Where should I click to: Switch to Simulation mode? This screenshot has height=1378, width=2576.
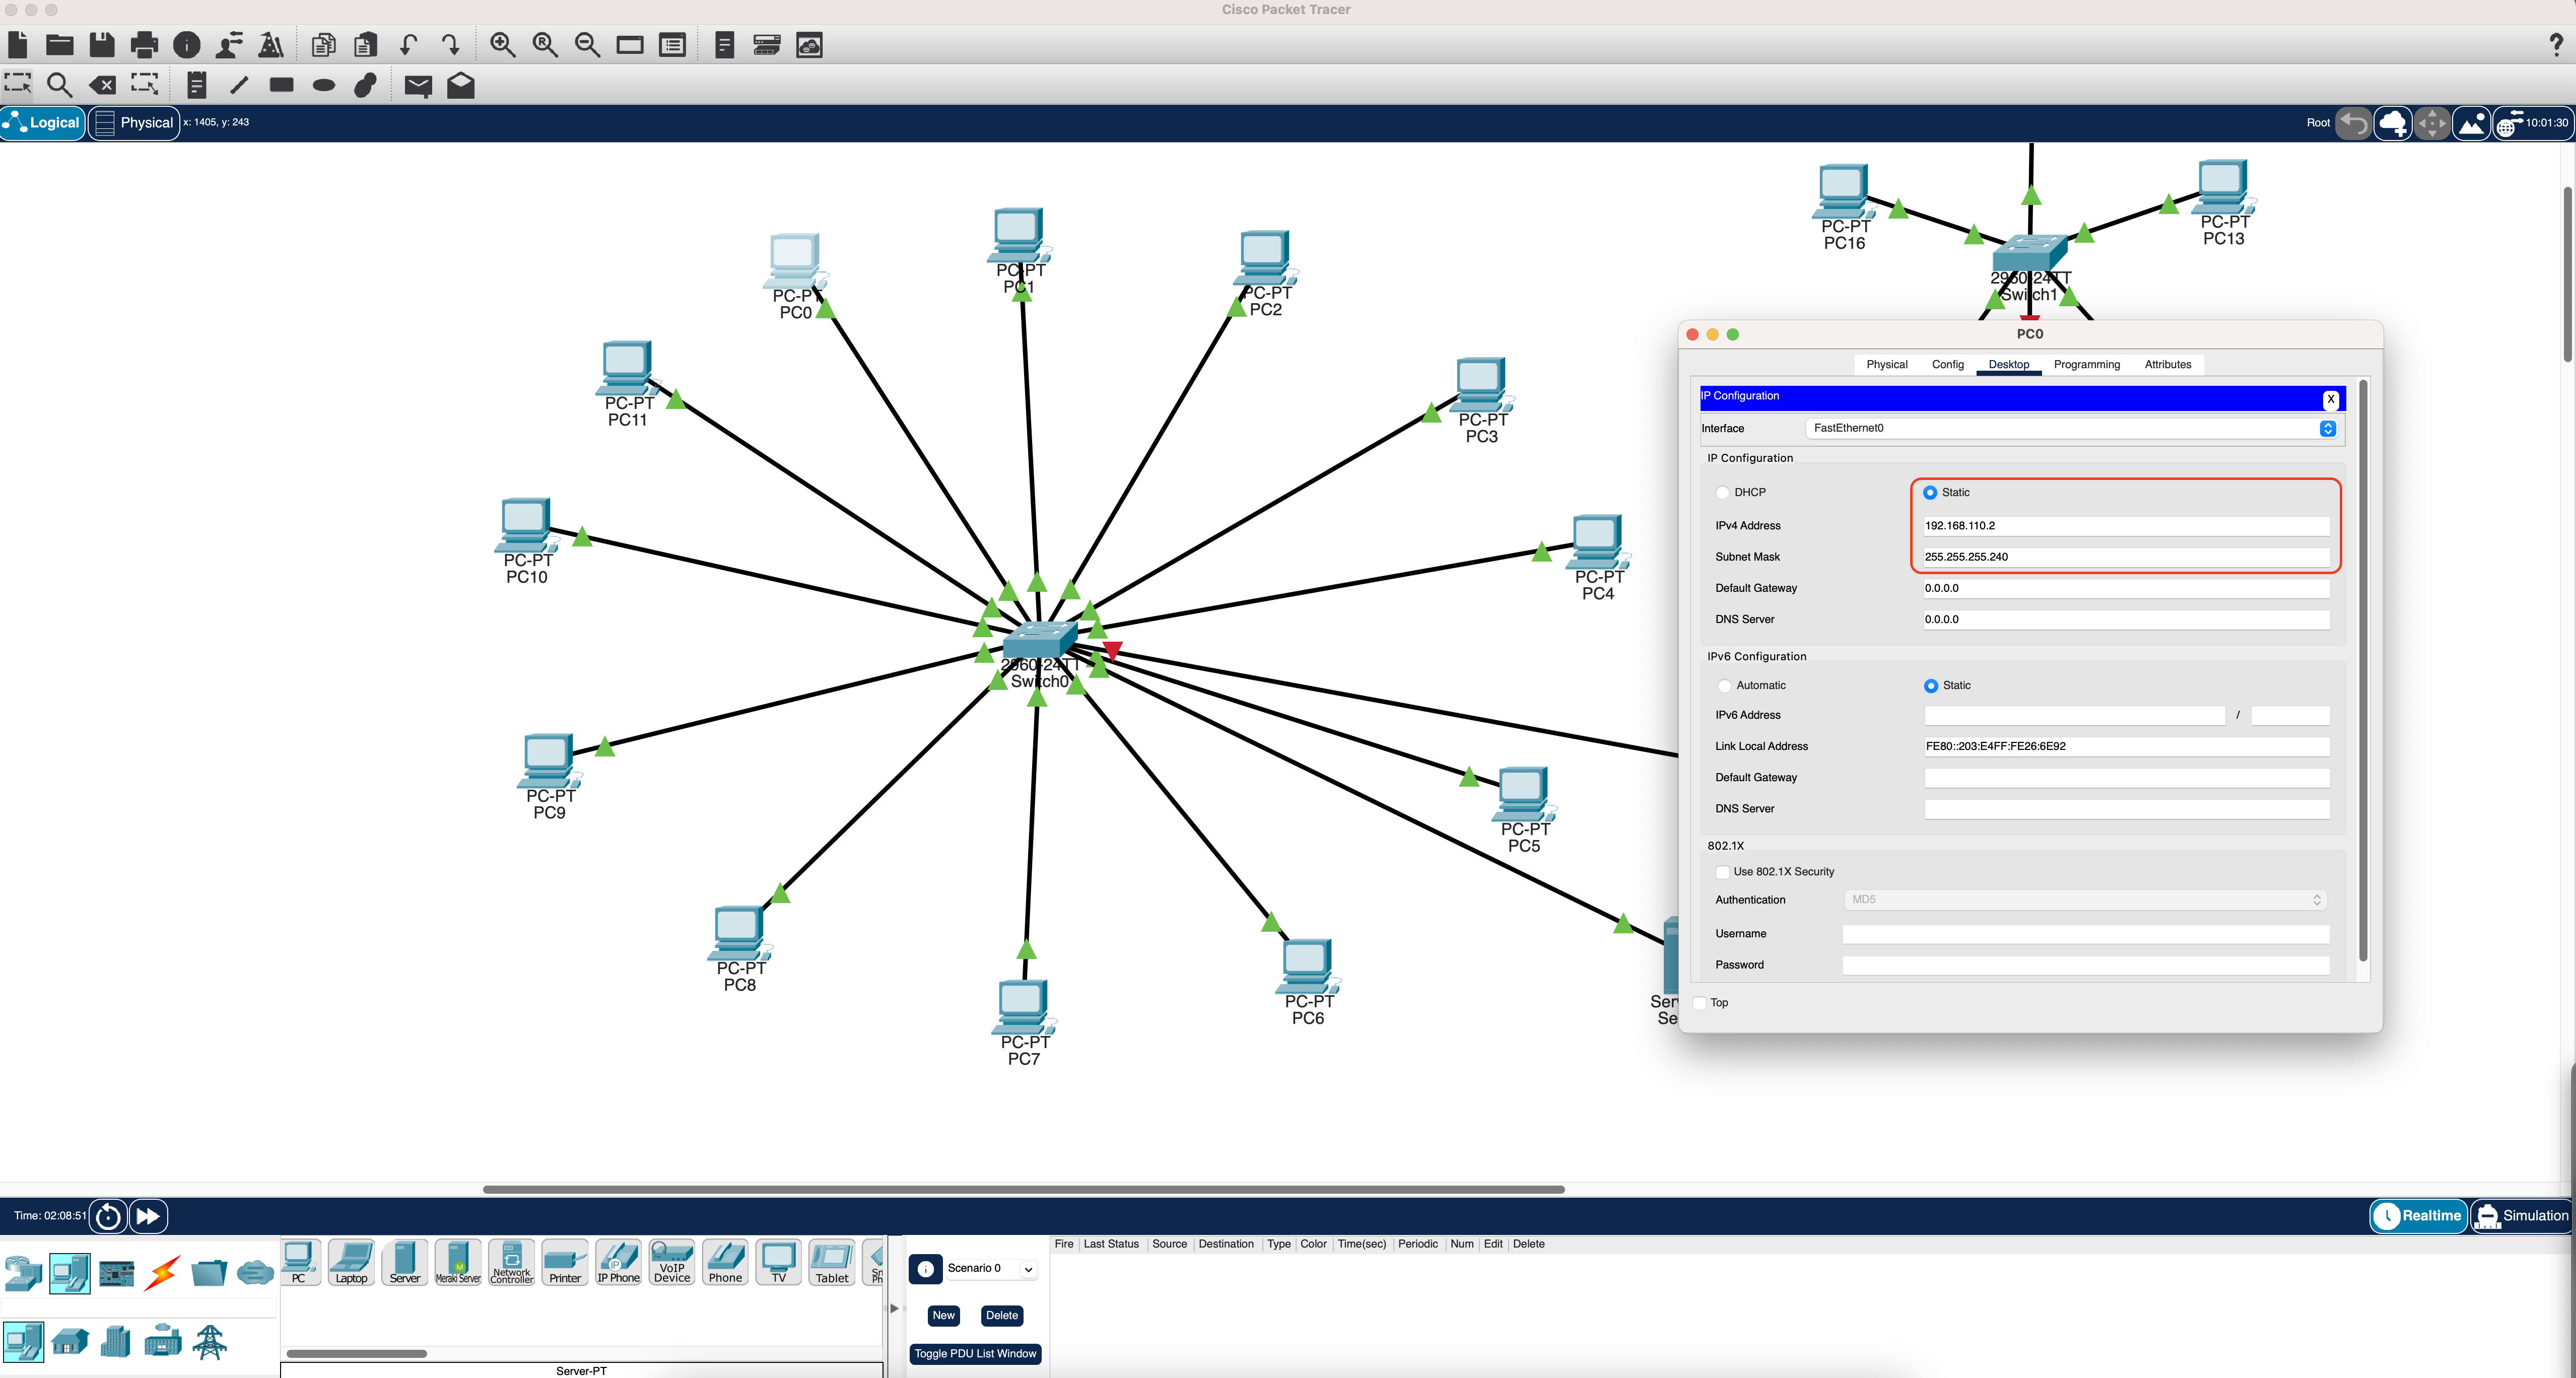tap(2521, 1216)
